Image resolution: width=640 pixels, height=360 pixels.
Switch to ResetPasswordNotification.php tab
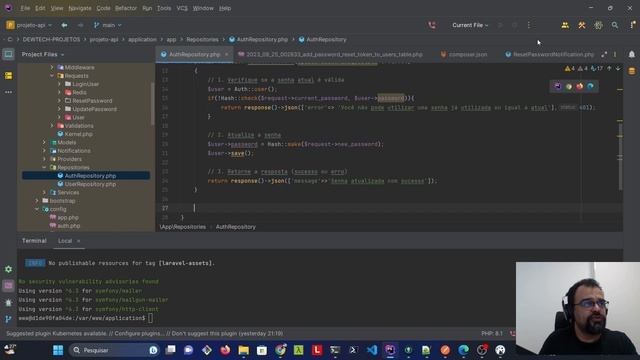coord(549,54)
